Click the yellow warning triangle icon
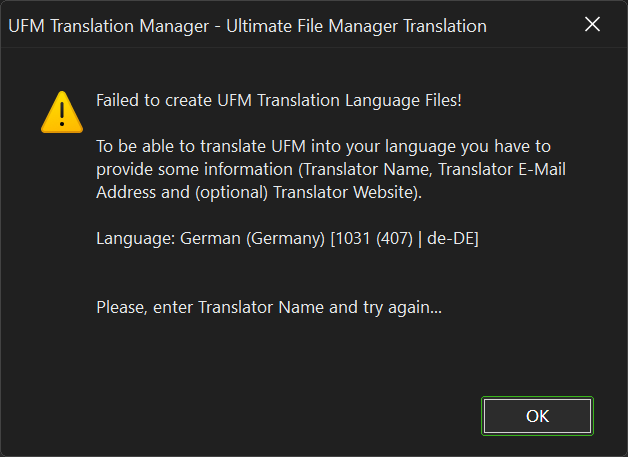The width and height of the screenshot is (628, 457). coord(62,111)
